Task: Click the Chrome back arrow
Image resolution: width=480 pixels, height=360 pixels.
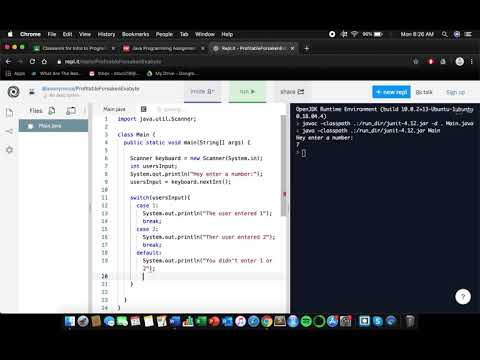Action: click(9, 61)
